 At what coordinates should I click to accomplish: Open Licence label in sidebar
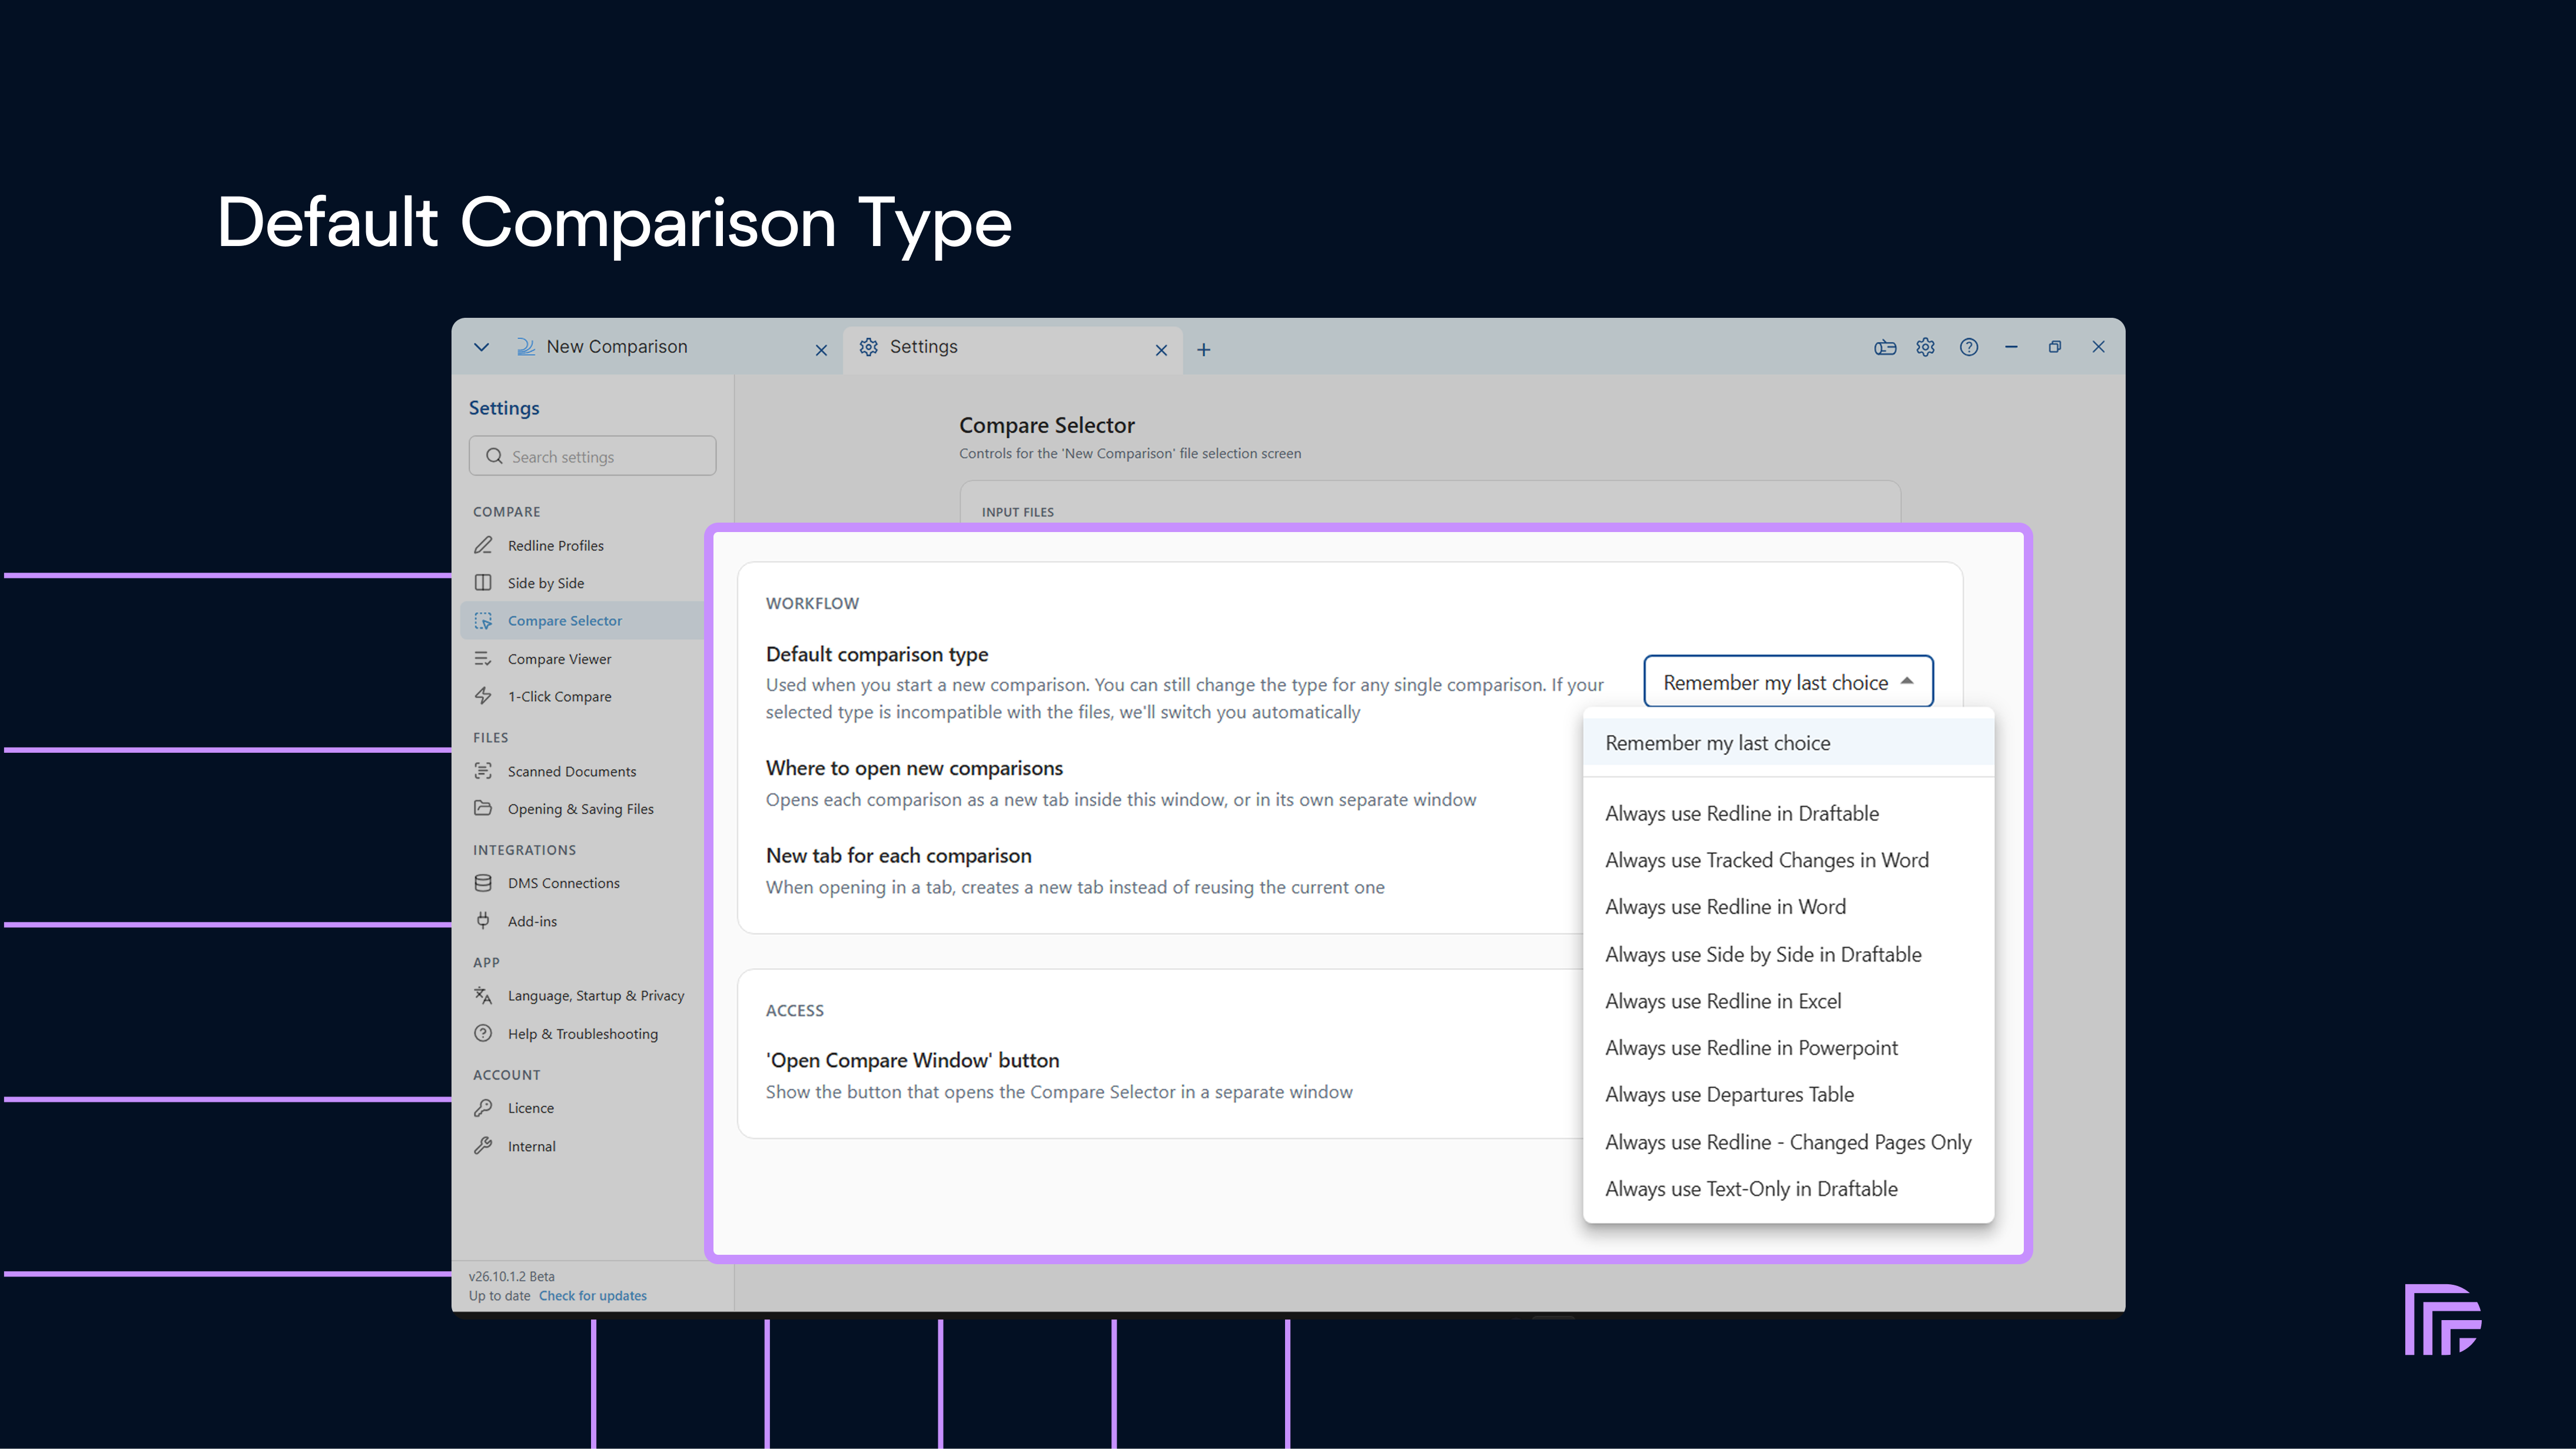(x=531, y=1108)
